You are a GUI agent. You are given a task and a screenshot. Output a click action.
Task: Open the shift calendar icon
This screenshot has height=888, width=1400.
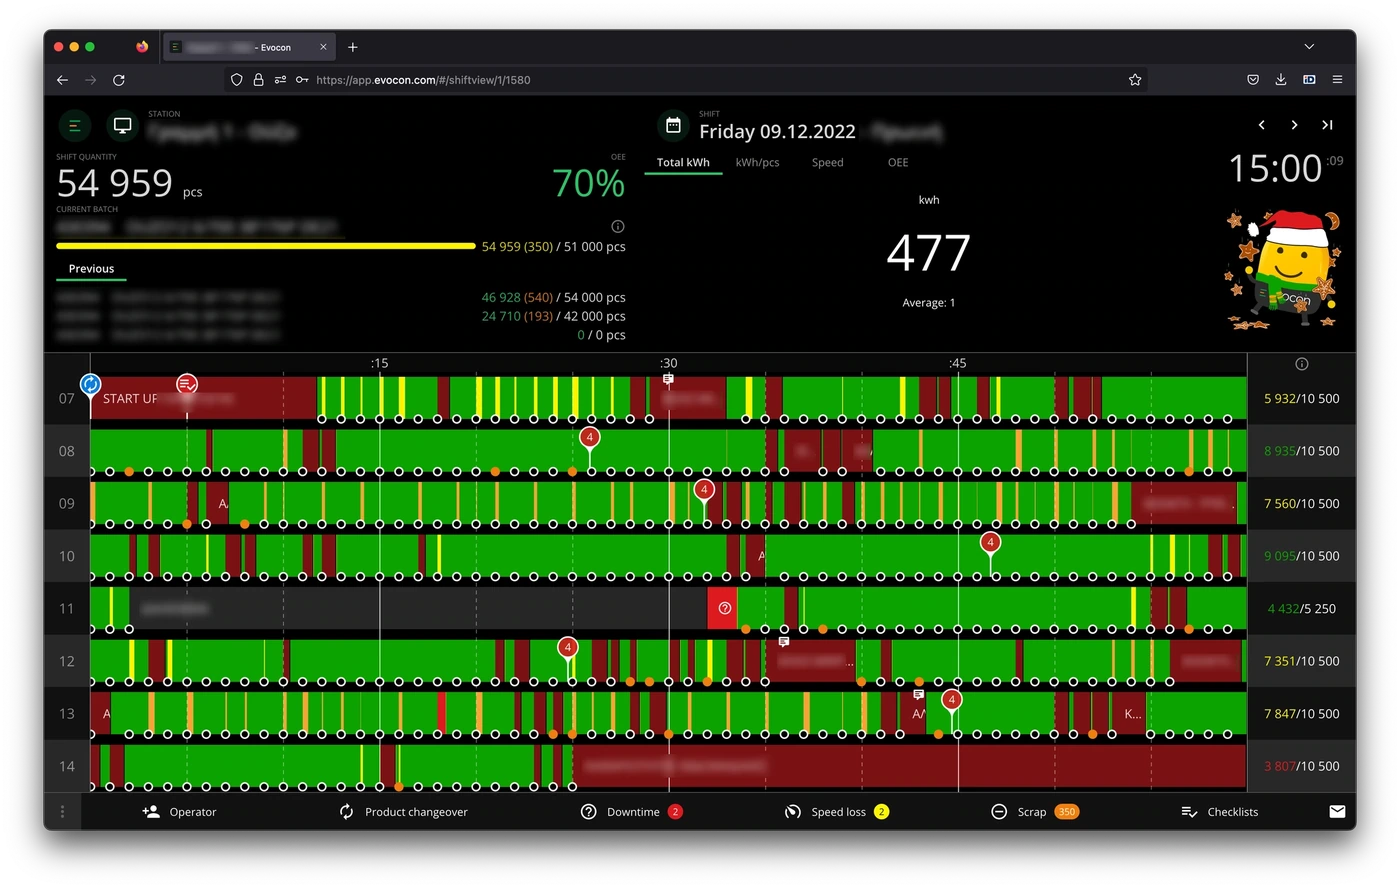pyautogui.click(x=673, y=126)
